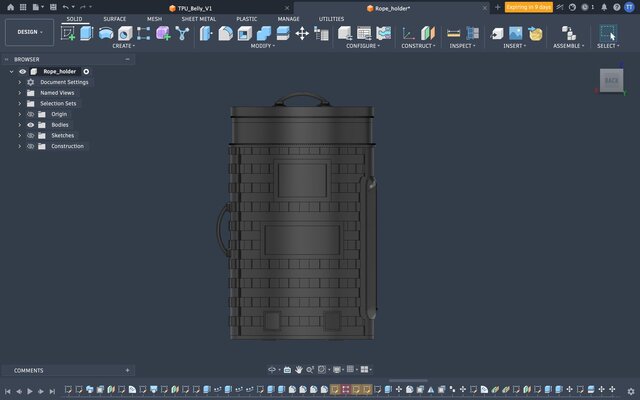640x400 pixels.
Task: Toggle the Rope_holder activate radio button
Action: (86, 71)
